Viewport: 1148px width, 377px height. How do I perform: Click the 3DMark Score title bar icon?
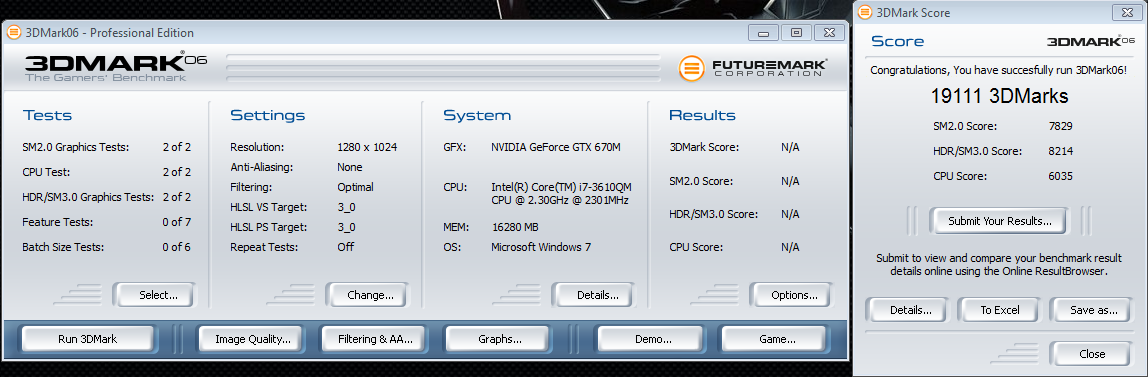[x=865, y=12]
